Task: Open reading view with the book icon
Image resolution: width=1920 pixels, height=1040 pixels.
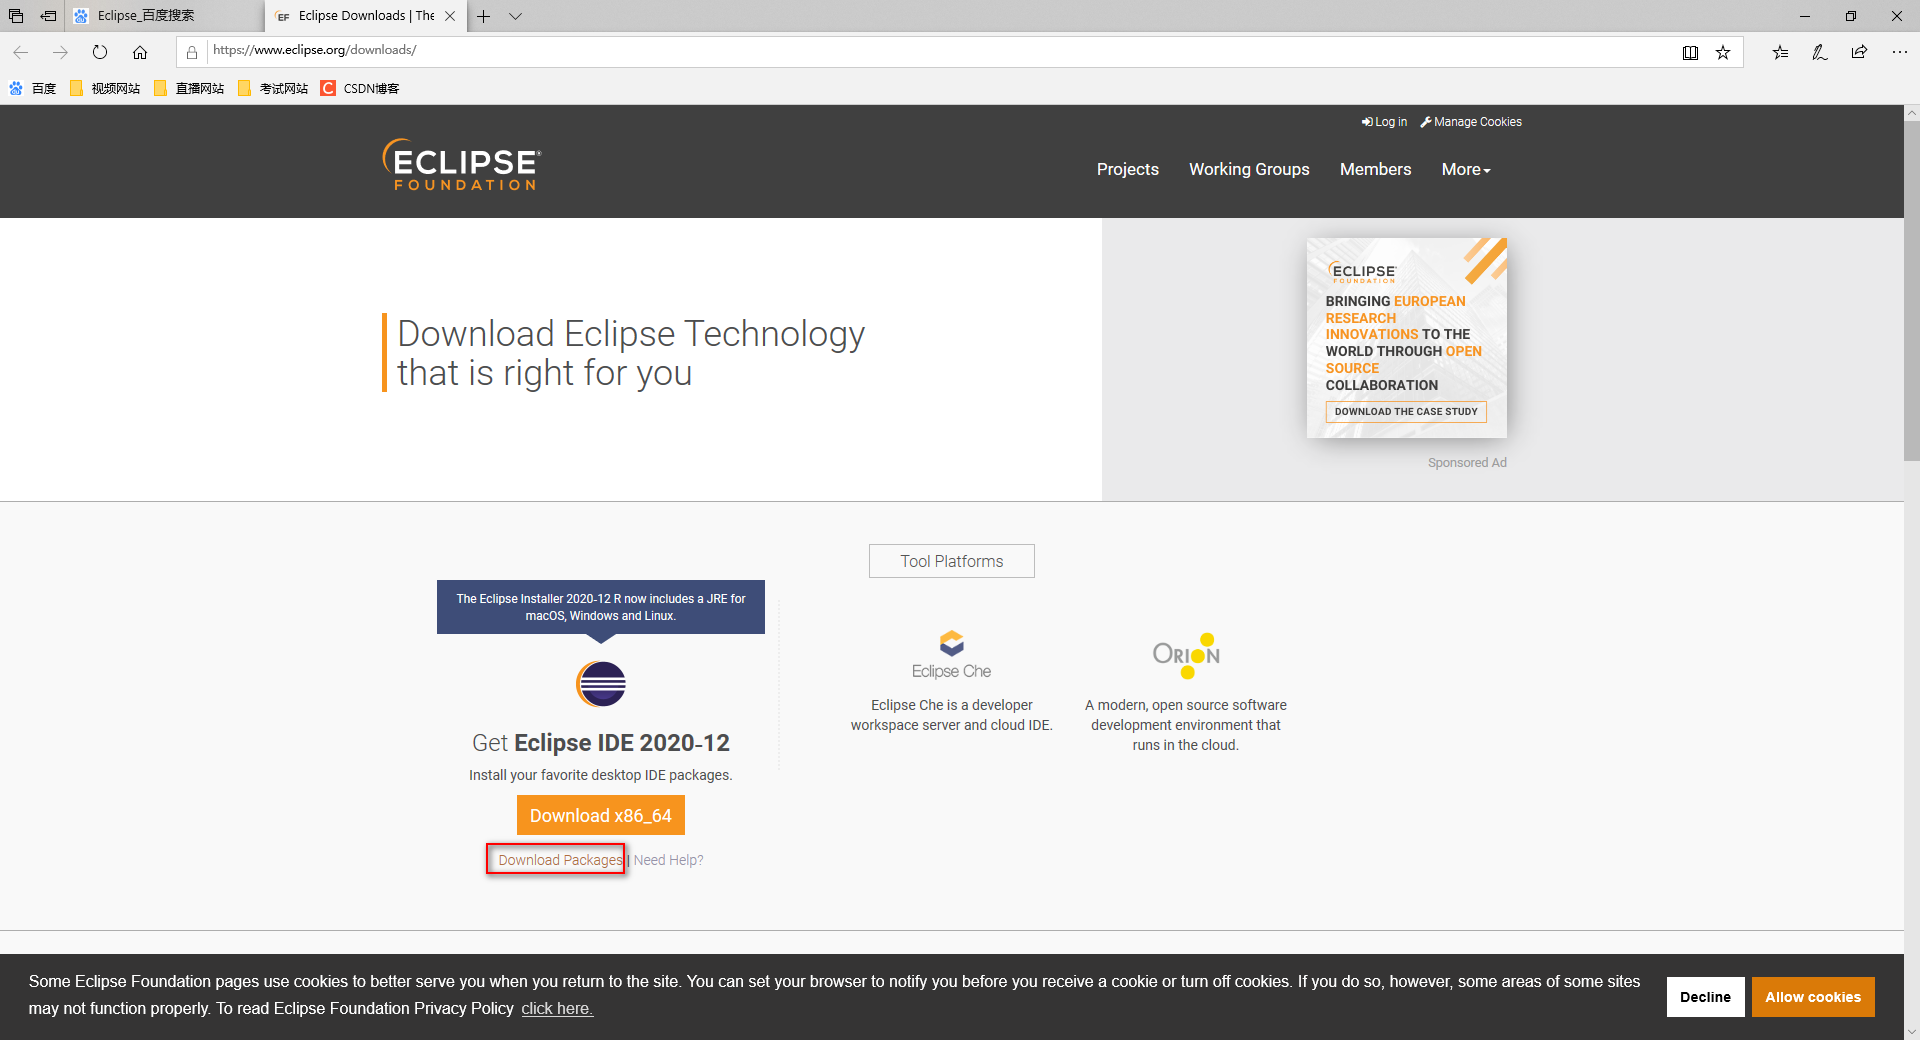Action: 1691,52
